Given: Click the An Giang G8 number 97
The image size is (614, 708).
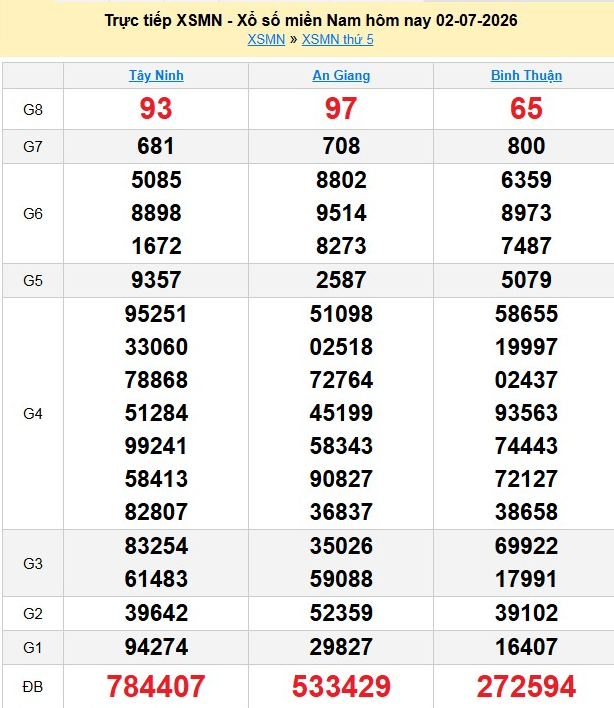Looking at the screenshot, I should pyautogui.click(x=341, y=109).
